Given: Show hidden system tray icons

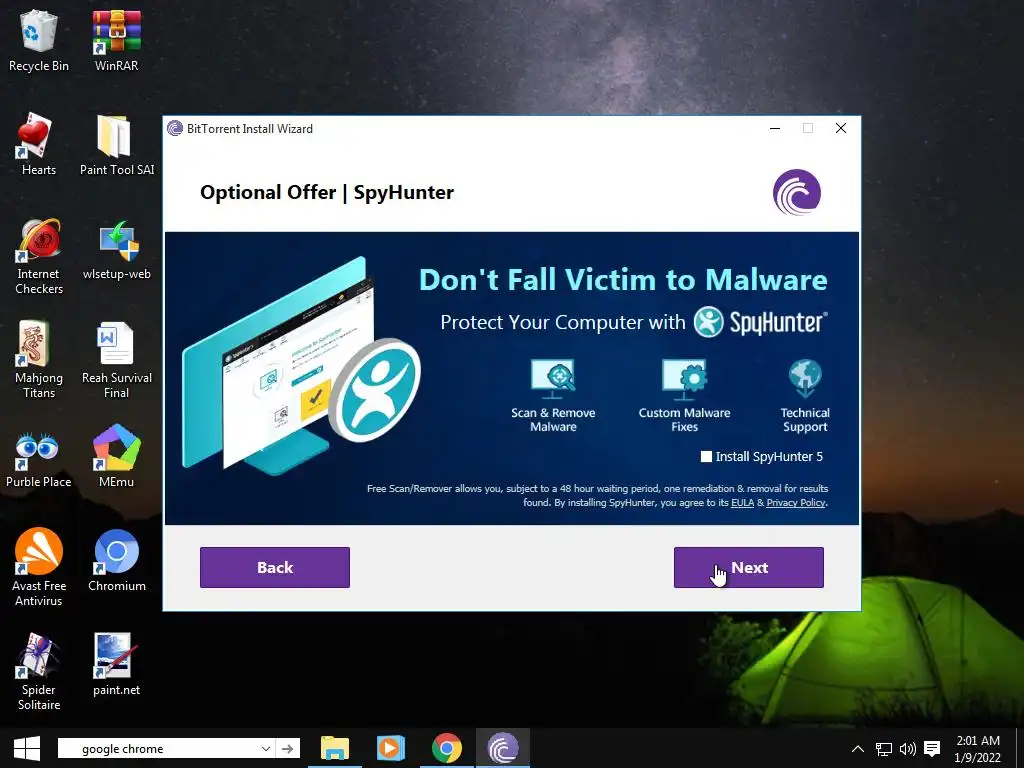Looking at the screenshot, I should pos(857,749).
